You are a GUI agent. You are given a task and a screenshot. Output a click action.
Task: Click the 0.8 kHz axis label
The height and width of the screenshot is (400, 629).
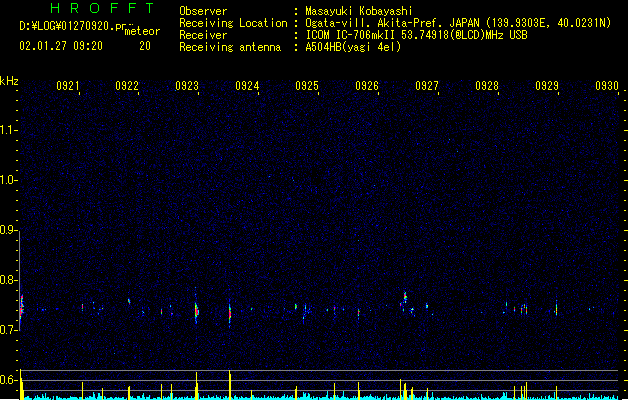[8, 280]
